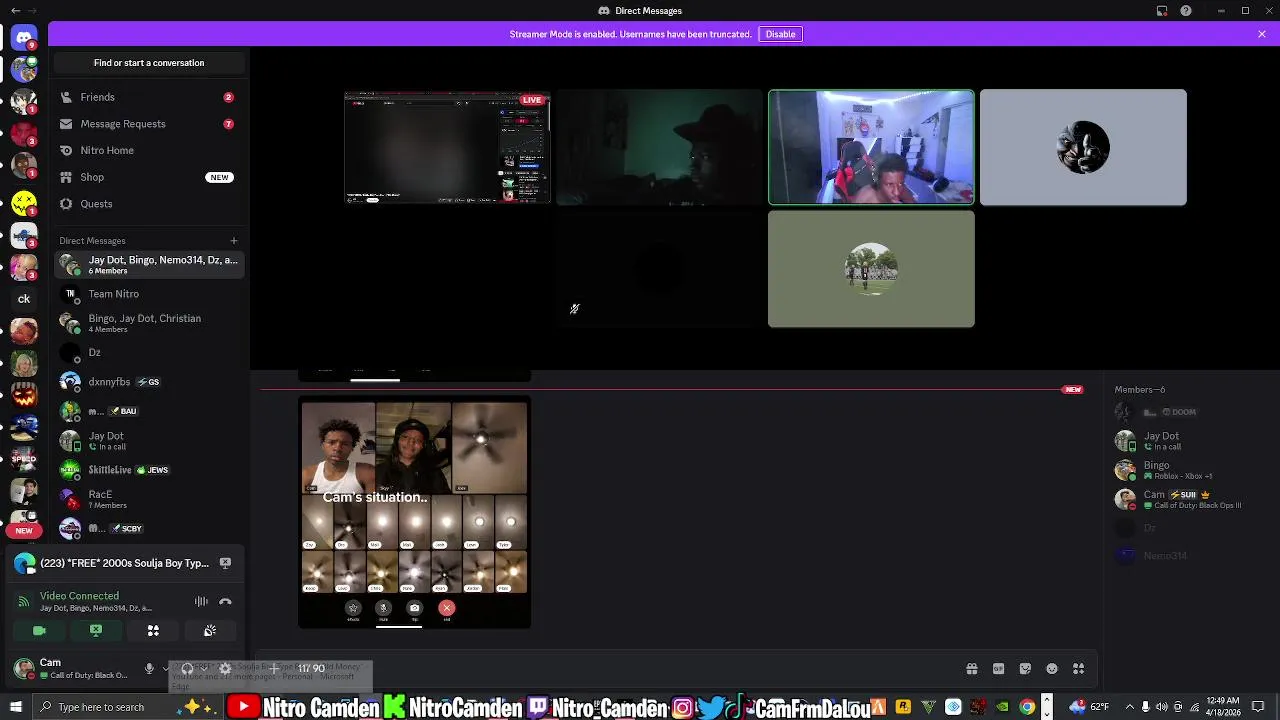The height and width of the screenshot is (720, 1280).
Task: Go back with title bar arrow
Action: [x=15, y=11]
